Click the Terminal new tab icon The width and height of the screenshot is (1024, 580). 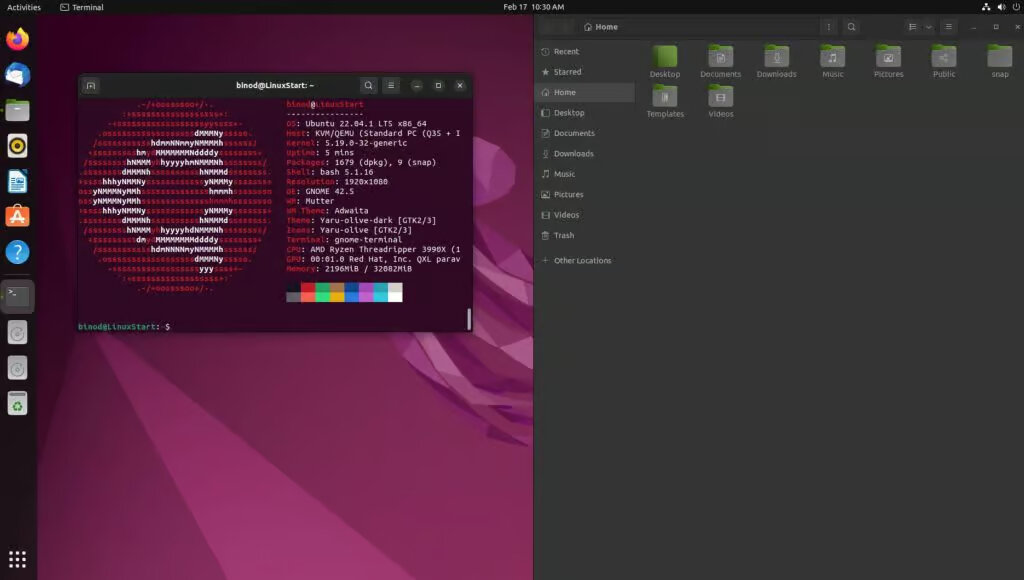(91, 86)
